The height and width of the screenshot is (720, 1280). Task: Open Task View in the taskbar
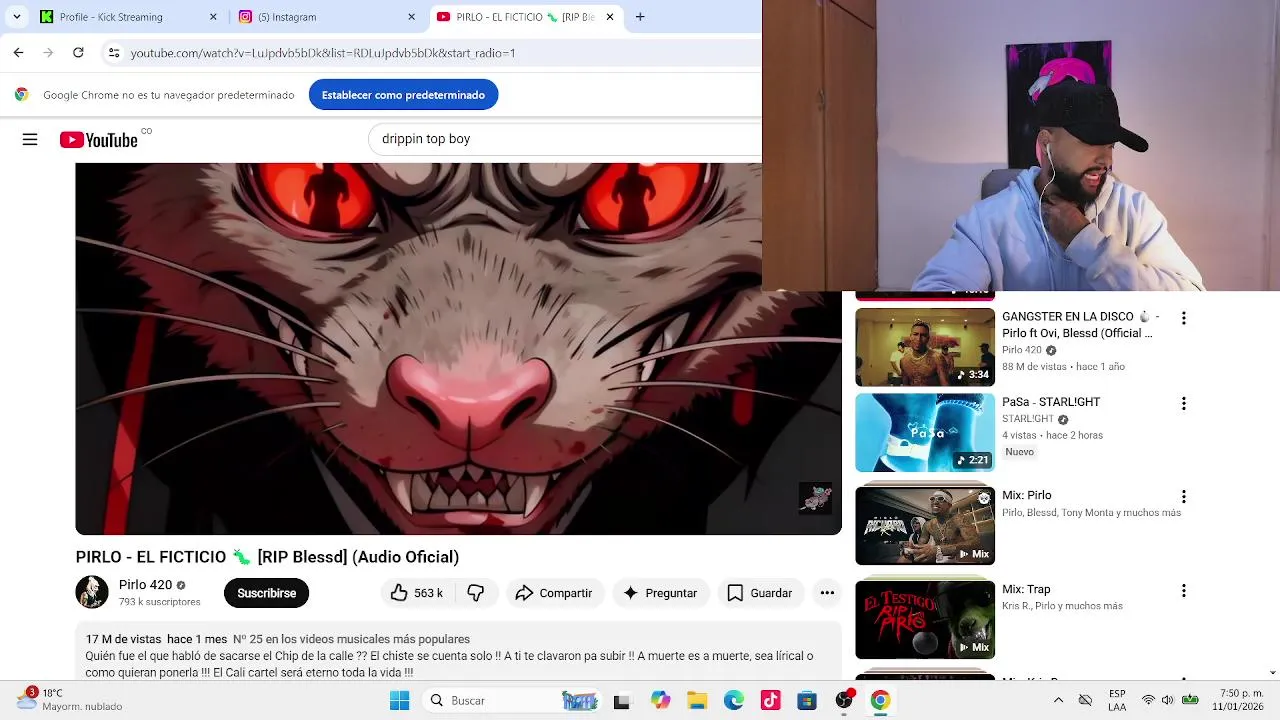[621, 701]
